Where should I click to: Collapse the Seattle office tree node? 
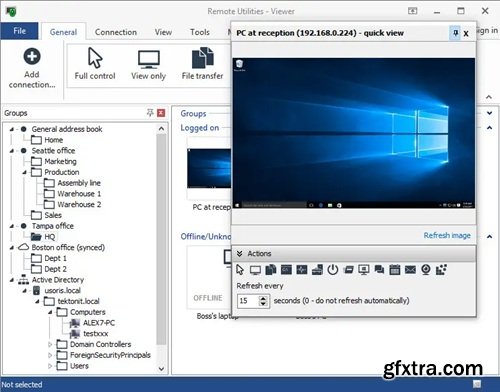(x=12, y=151)
